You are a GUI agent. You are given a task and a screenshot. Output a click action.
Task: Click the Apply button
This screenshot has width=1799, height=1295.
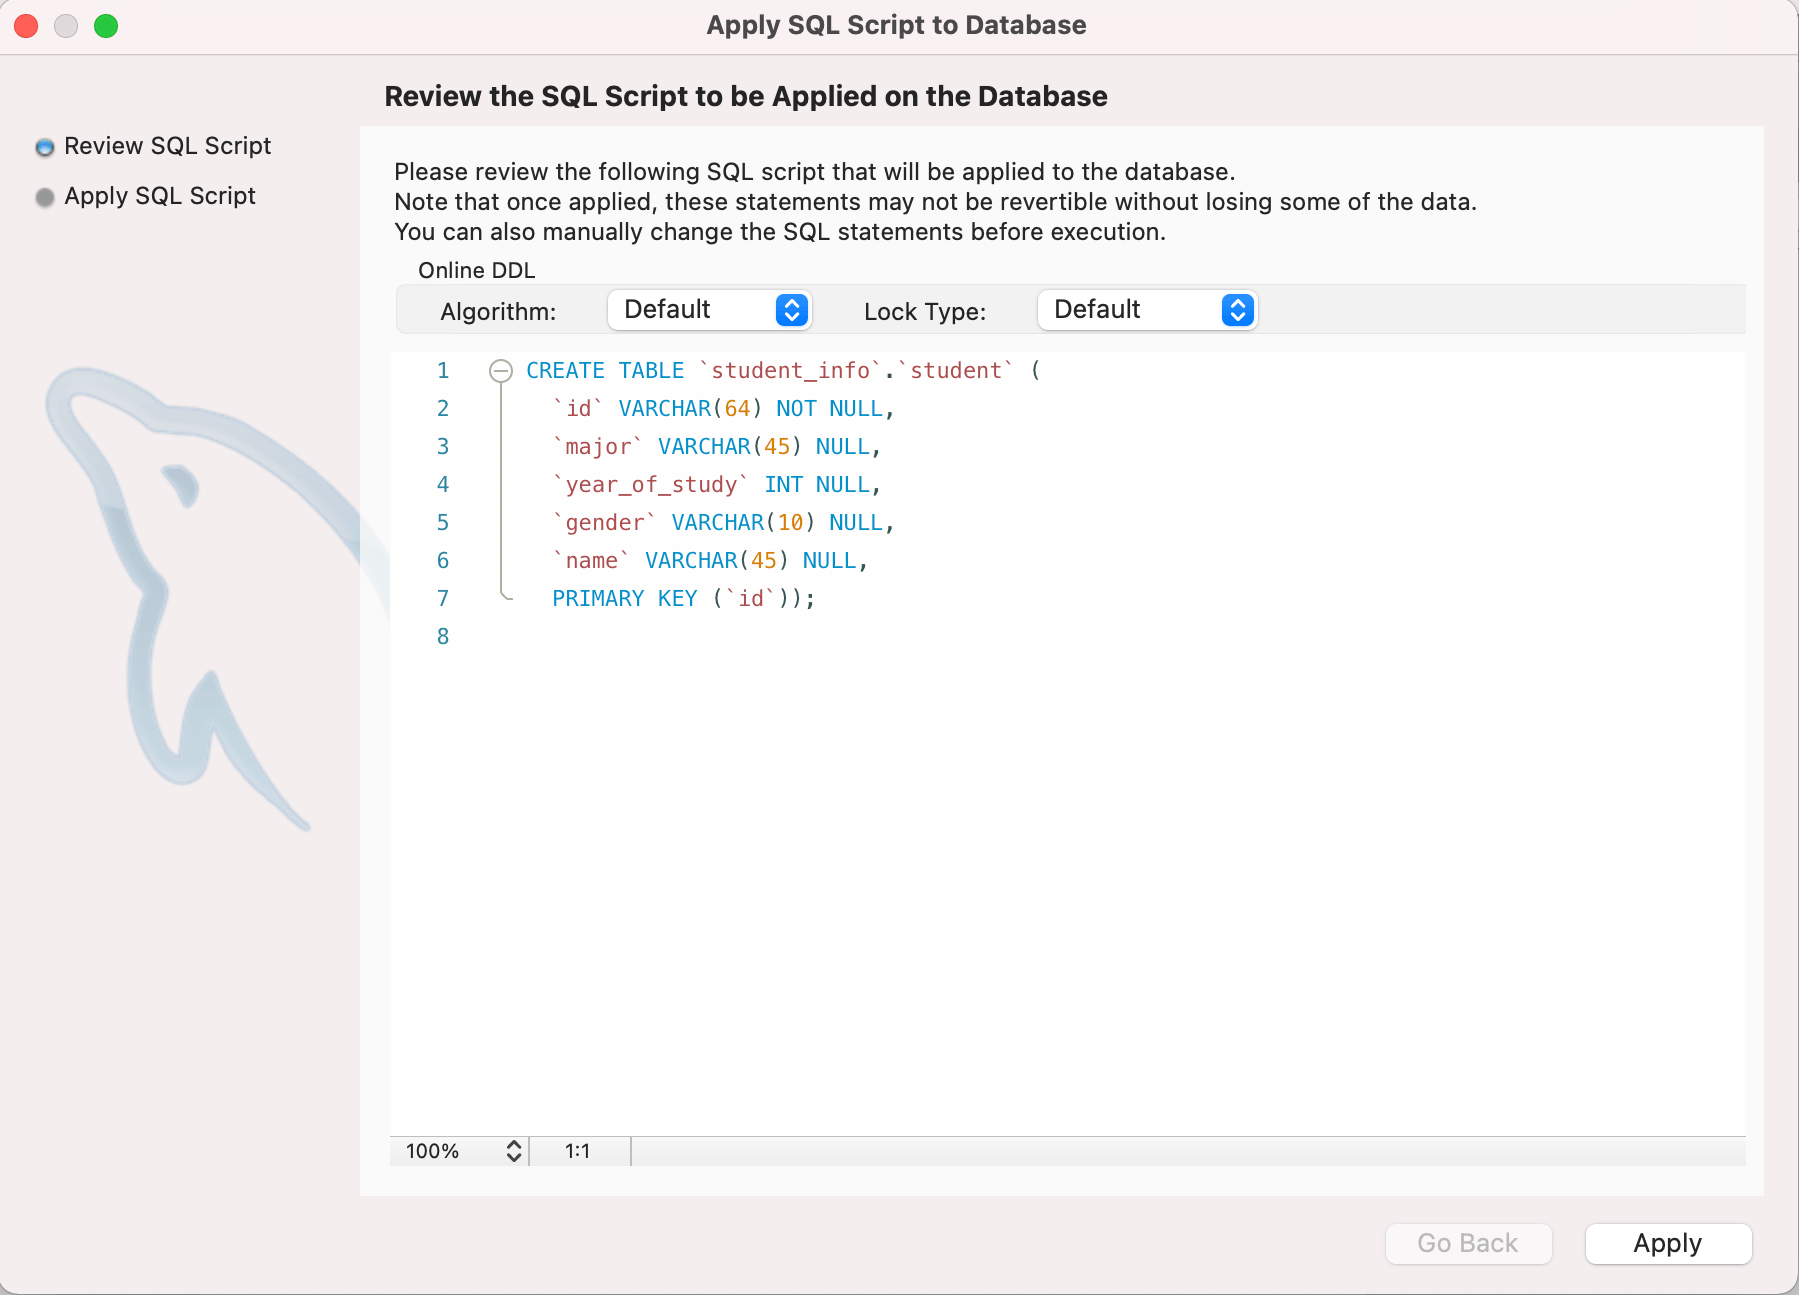1667,1243
